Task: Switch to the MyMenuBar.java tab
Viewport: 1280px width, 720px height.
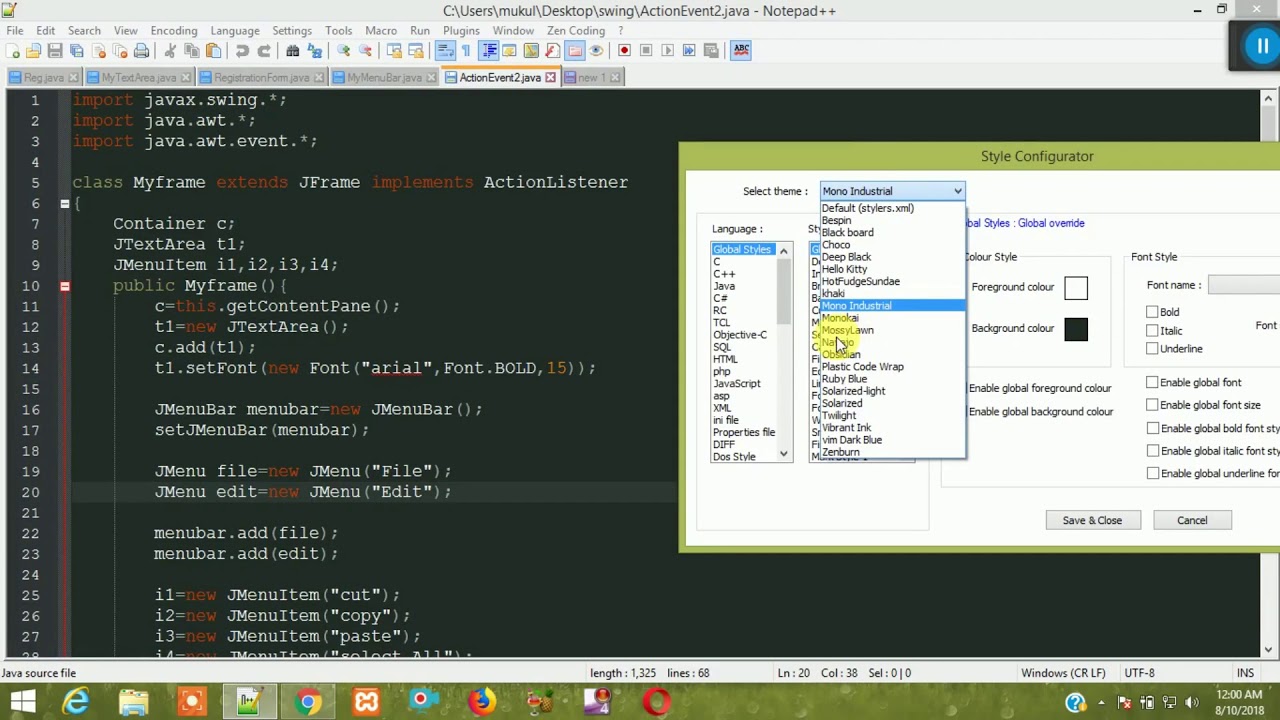Action: (384, 77)
